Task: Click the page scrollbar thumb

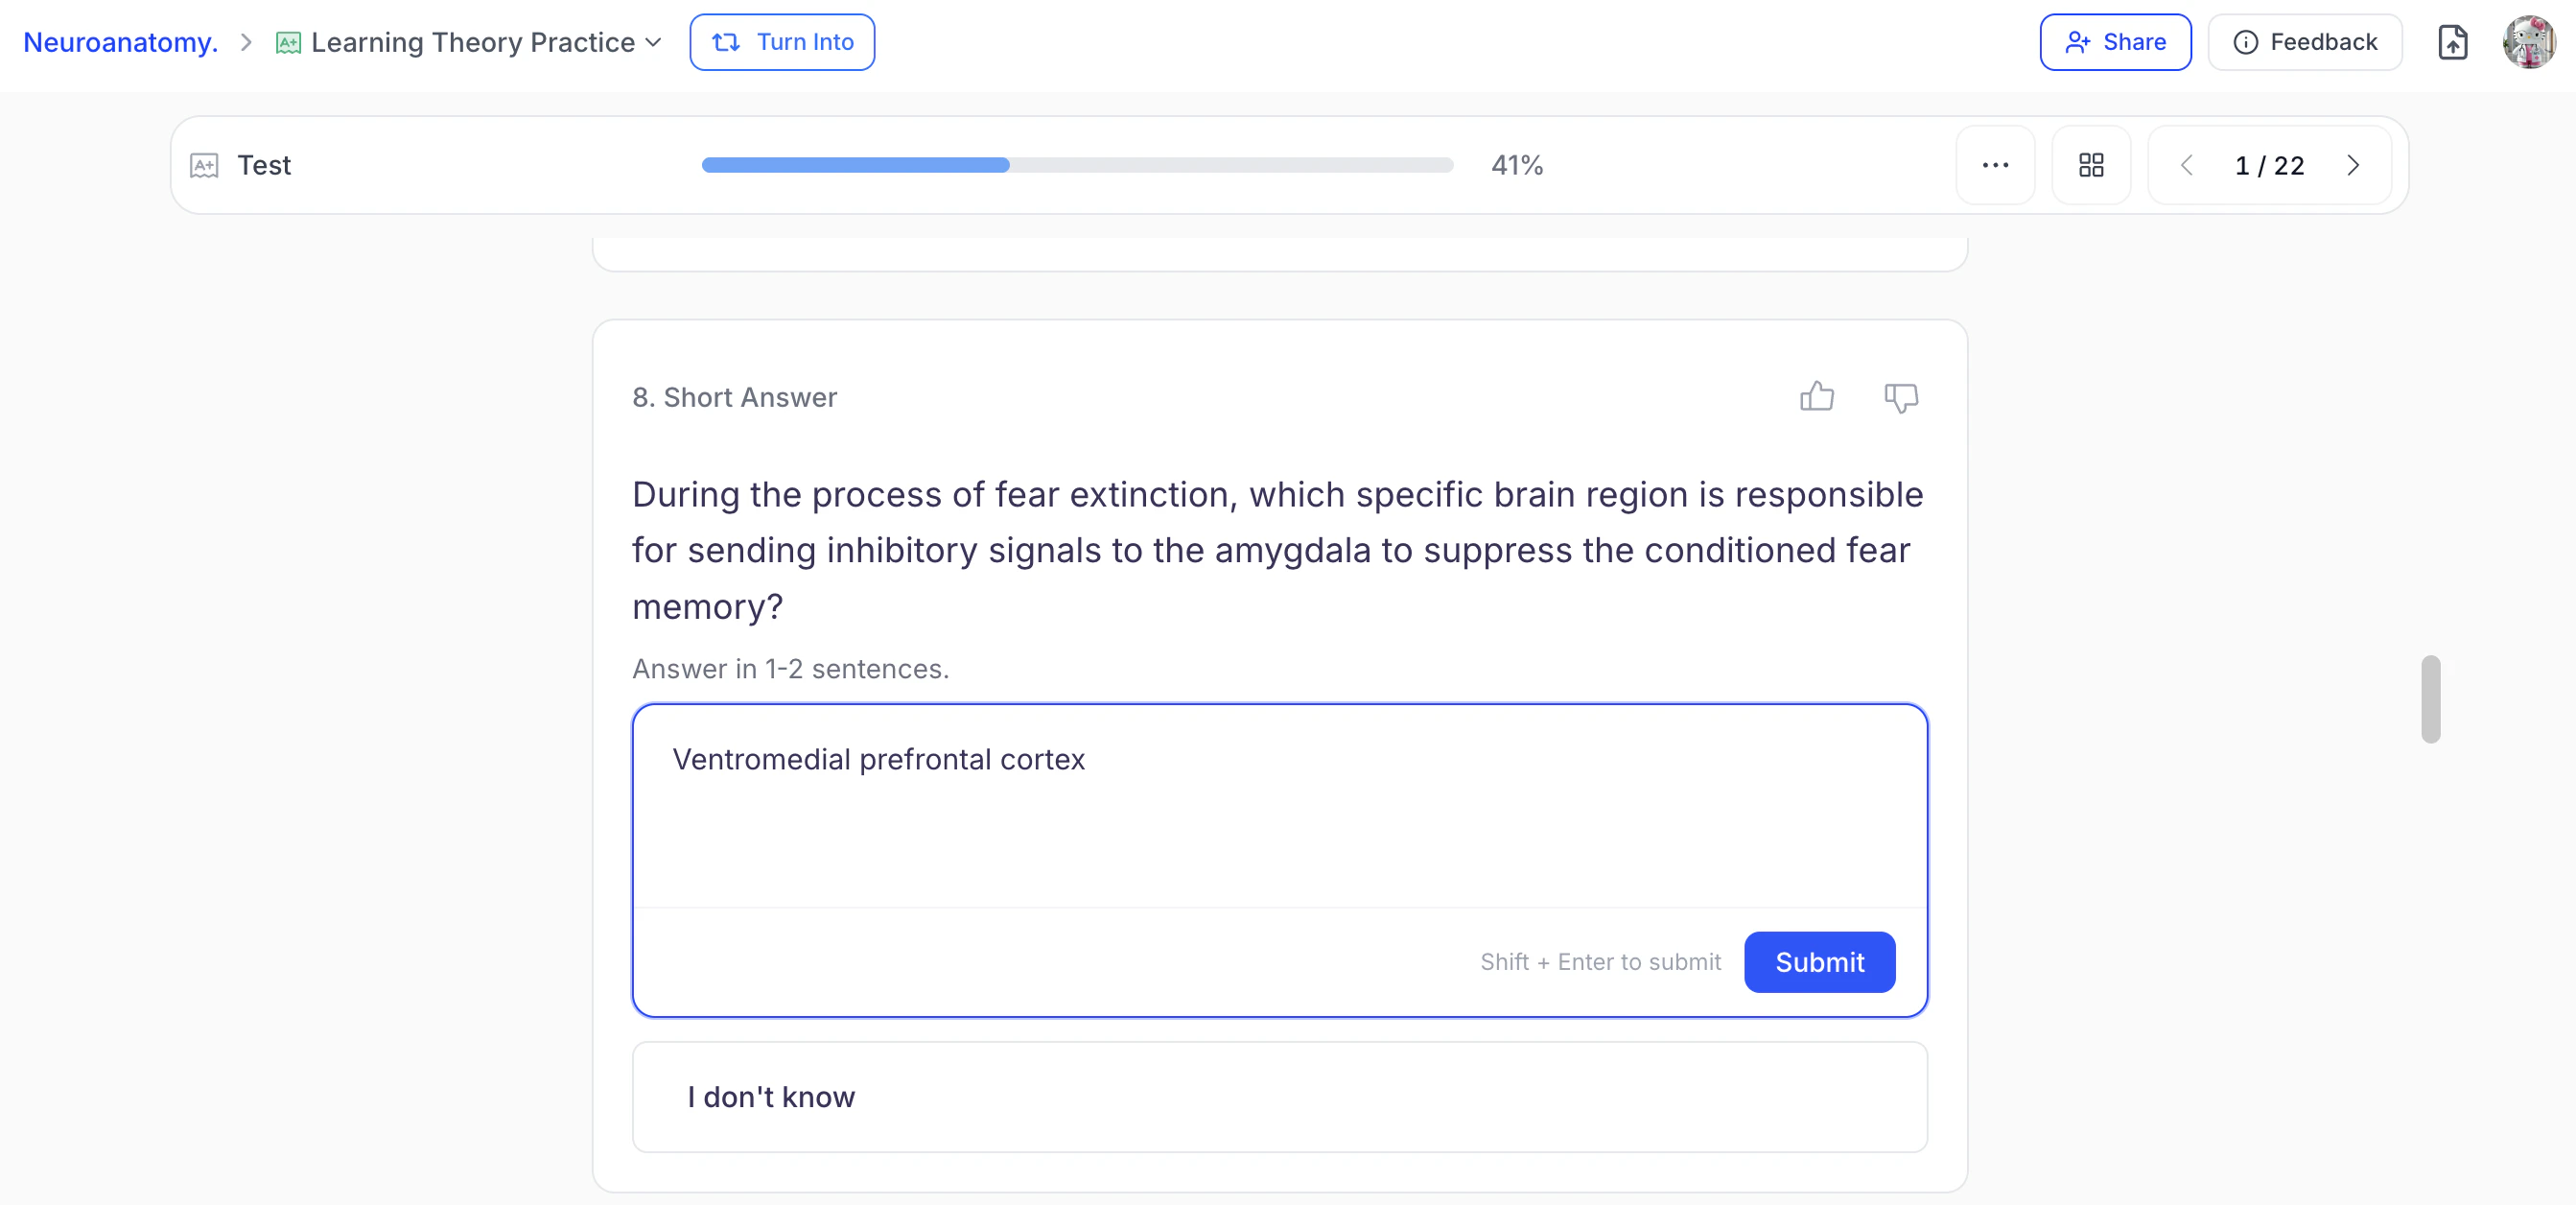Action: point(2430,699)
